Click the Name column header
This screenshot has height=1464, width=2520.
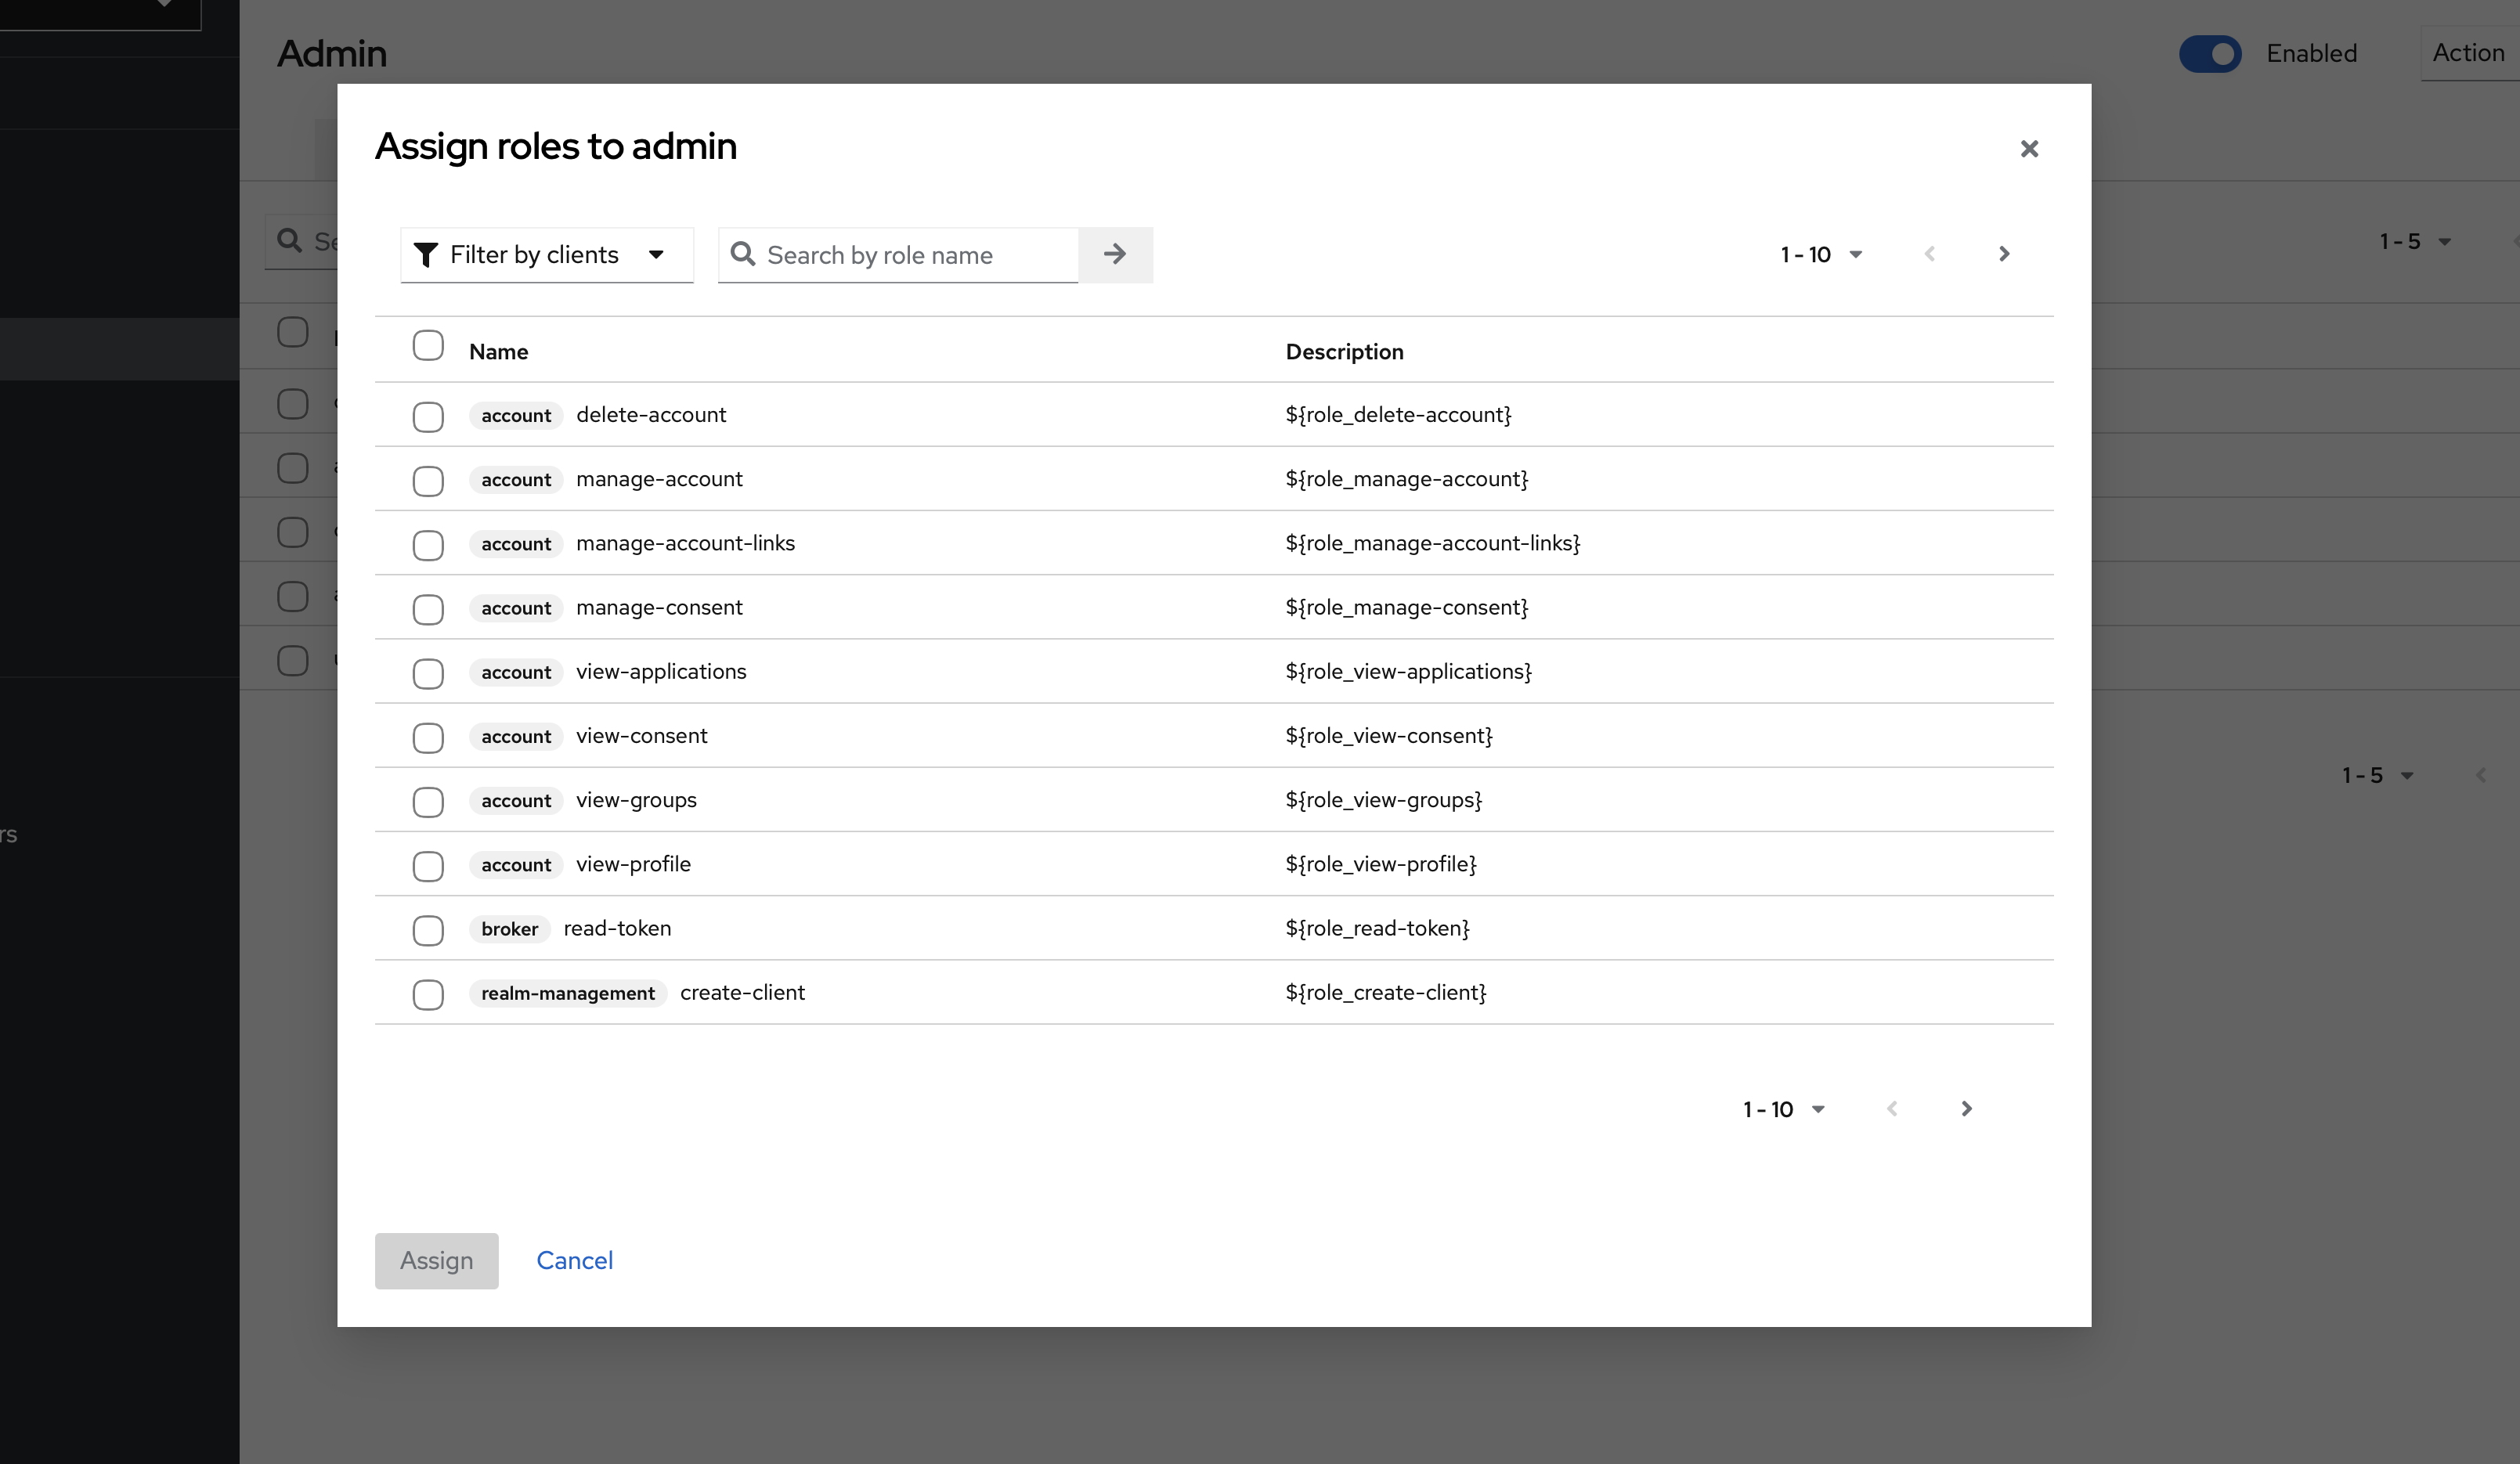click(x=499, y=352)
